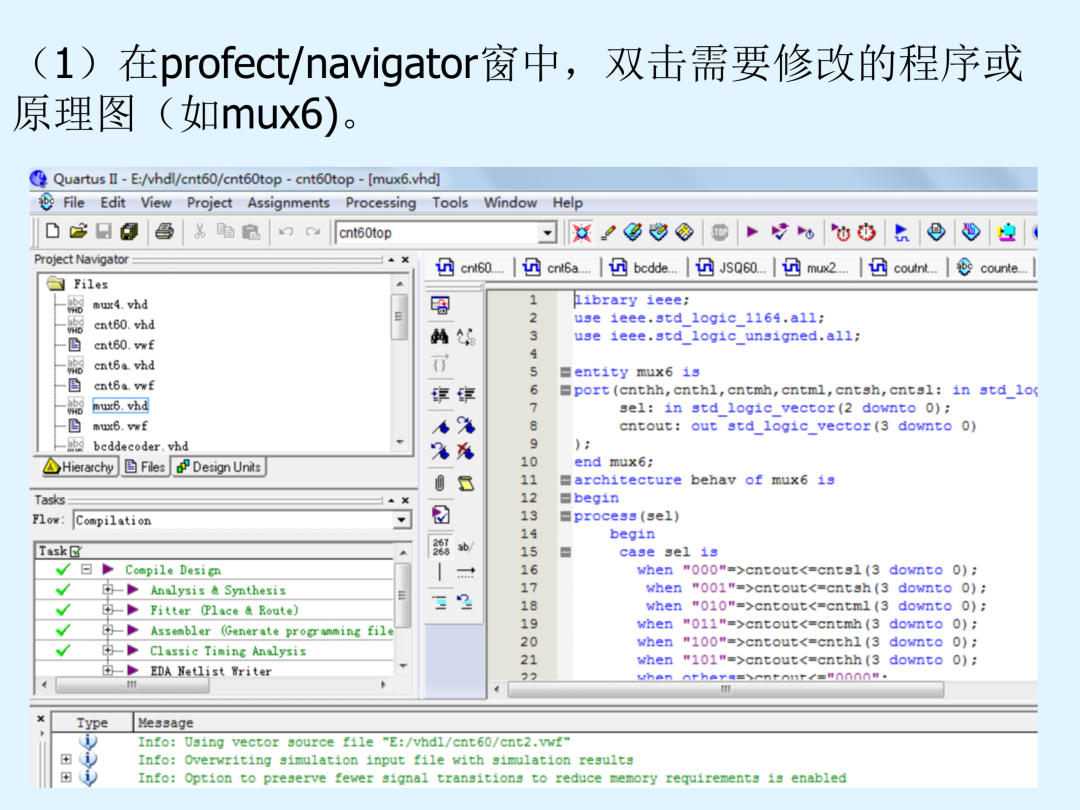Collapse the Compile Design task
This screenshot has width=1080, height=810.
pos(86,569)
